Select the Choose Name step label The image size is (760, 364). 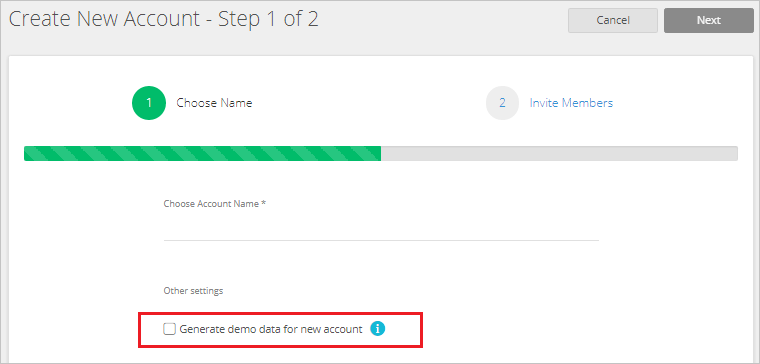[214, 103]
